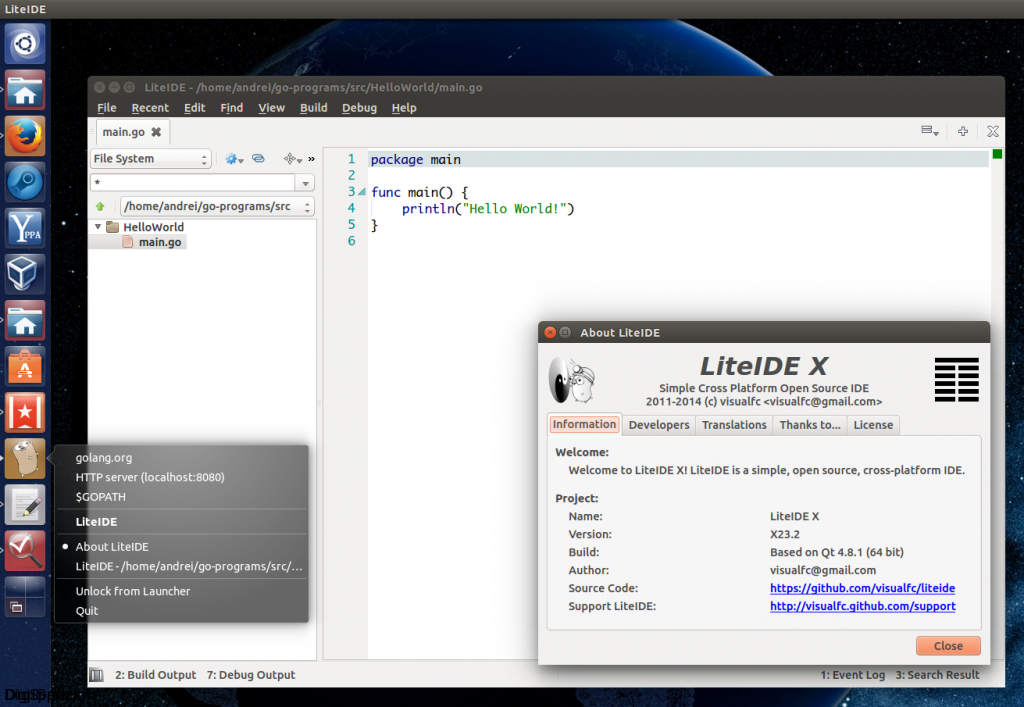
Task: Toggle the Debug Output panel
Action: (252, 674)
